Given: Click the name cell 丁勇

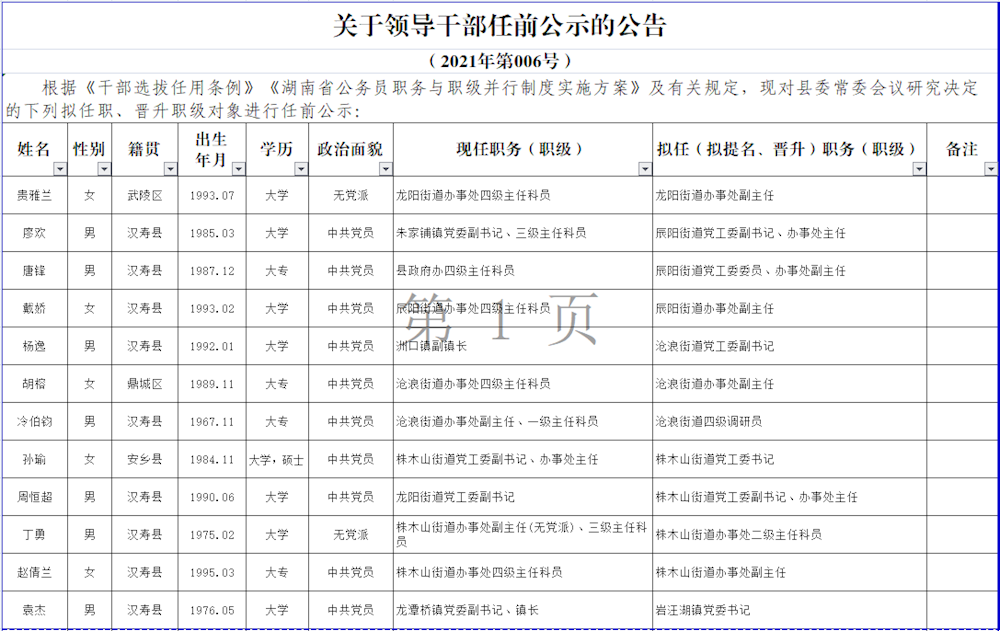Looking at the screenshot, I should [x=34, y=535].
